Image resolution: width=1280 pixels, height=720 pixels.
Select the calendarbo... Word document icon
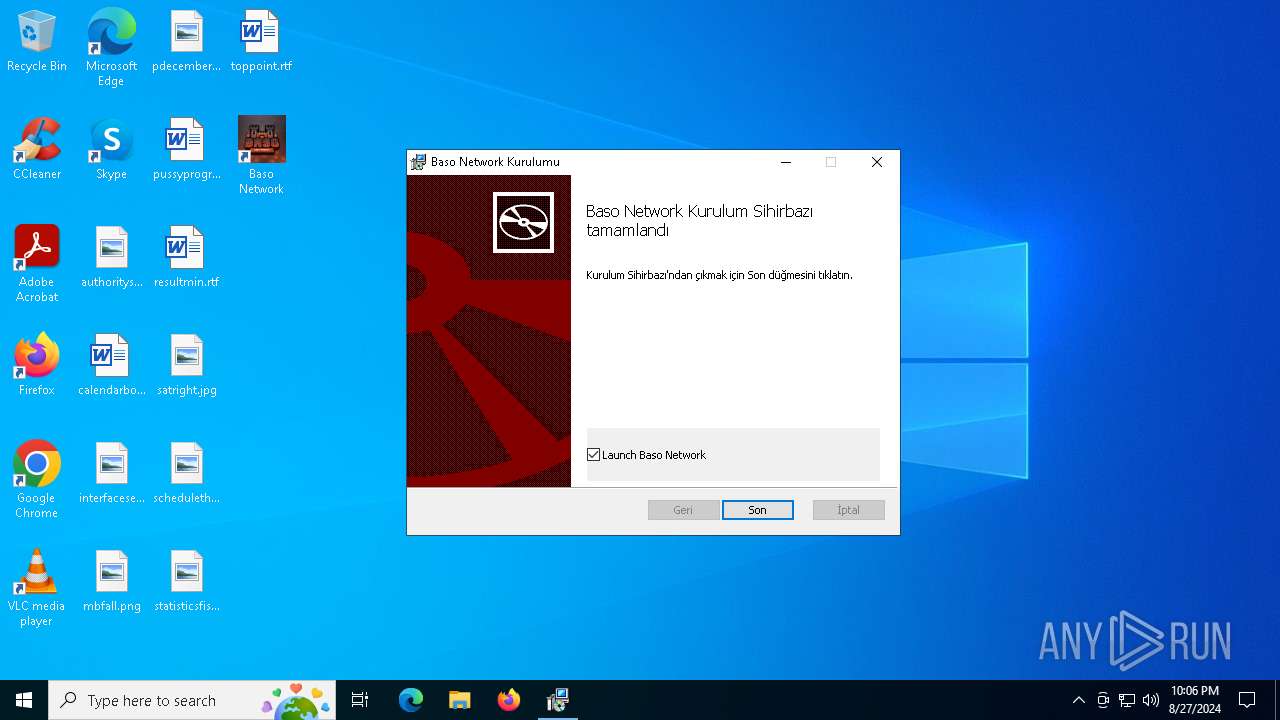(x=111, y=365)
